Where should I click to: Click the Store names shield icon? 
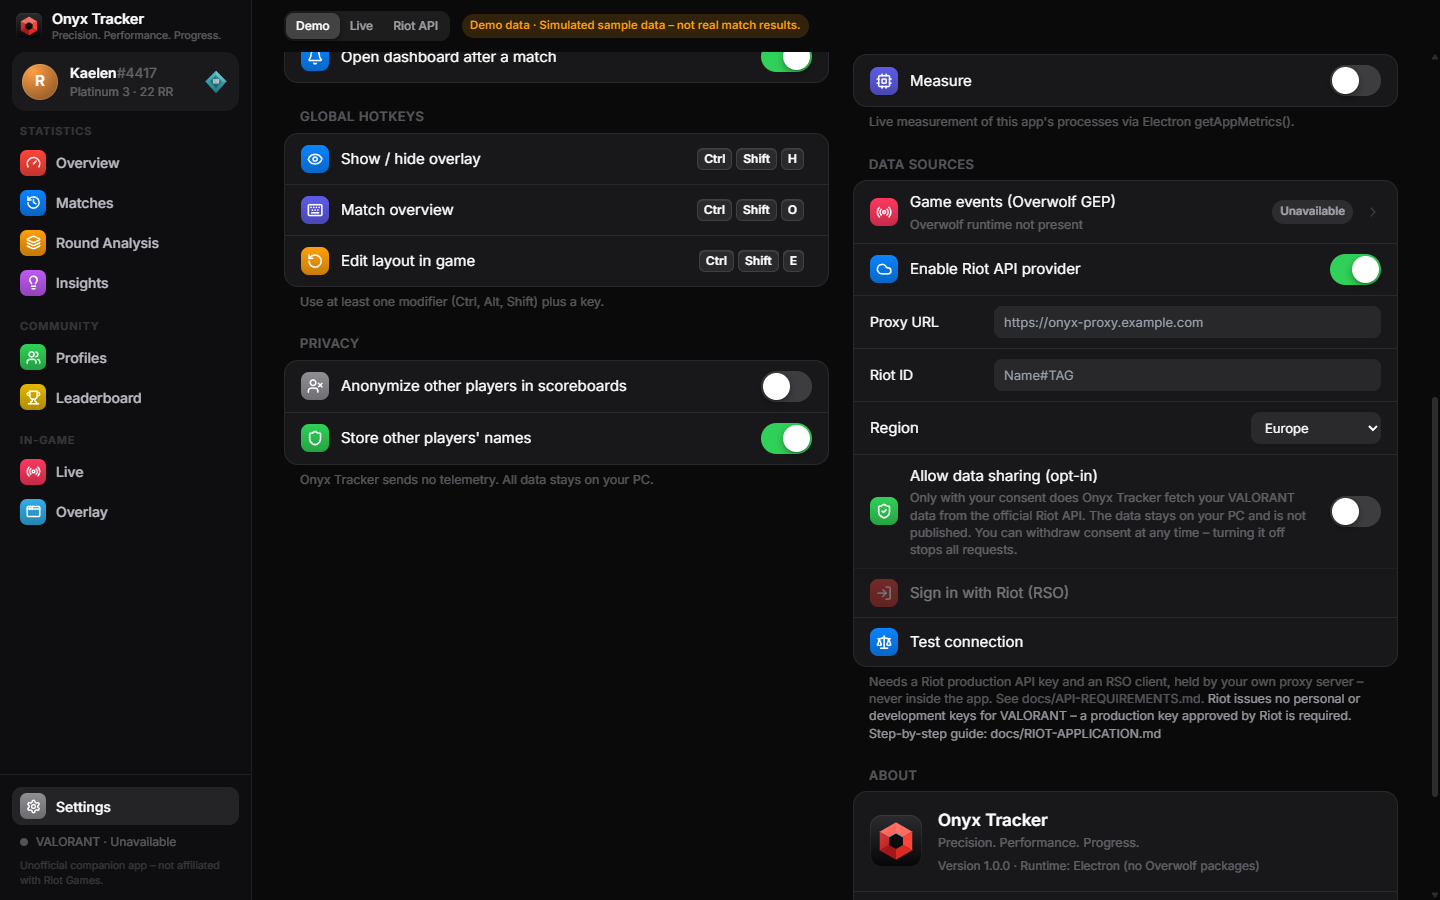(315, 438)
